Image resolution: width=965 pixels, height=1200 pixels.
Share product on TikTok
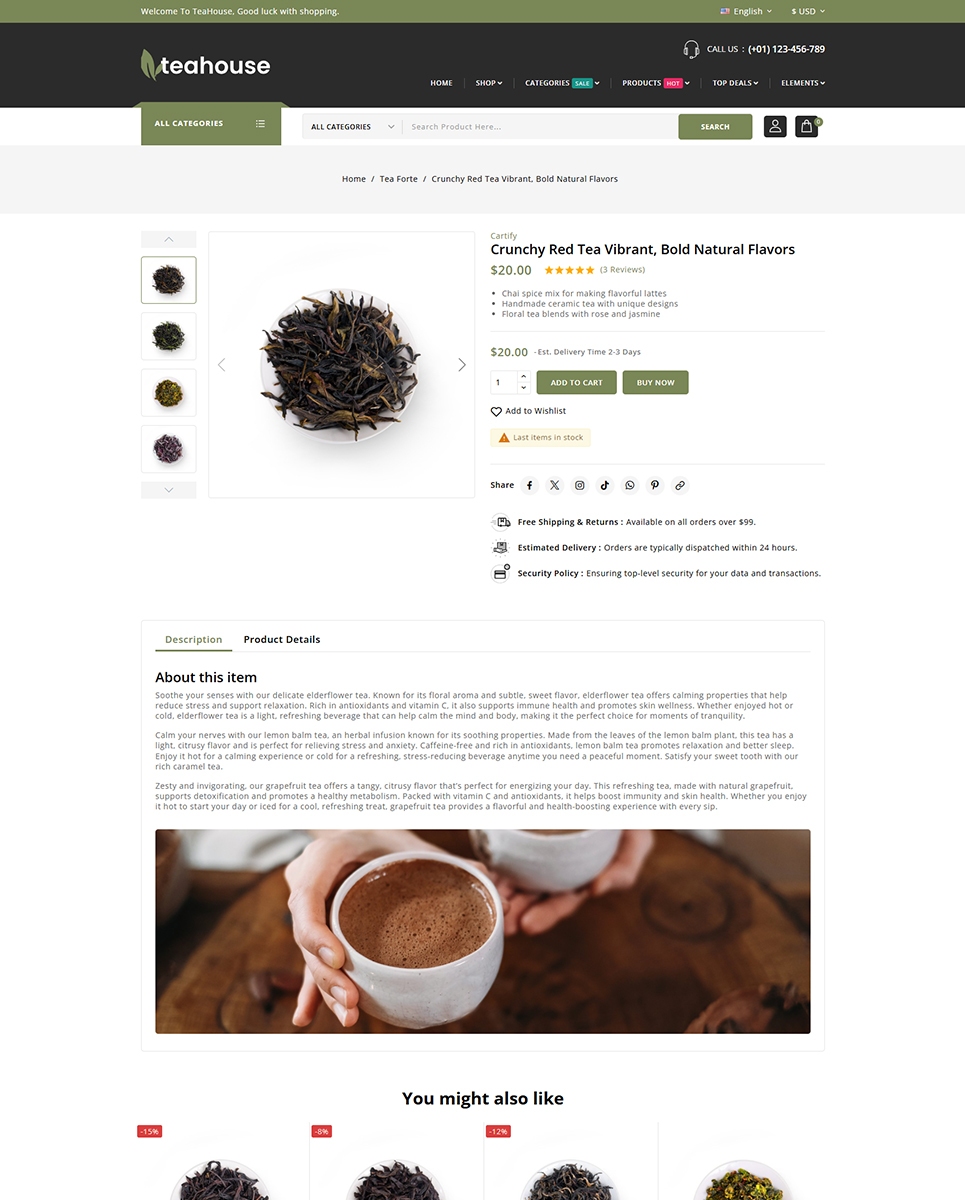click(x=605, y=485)
